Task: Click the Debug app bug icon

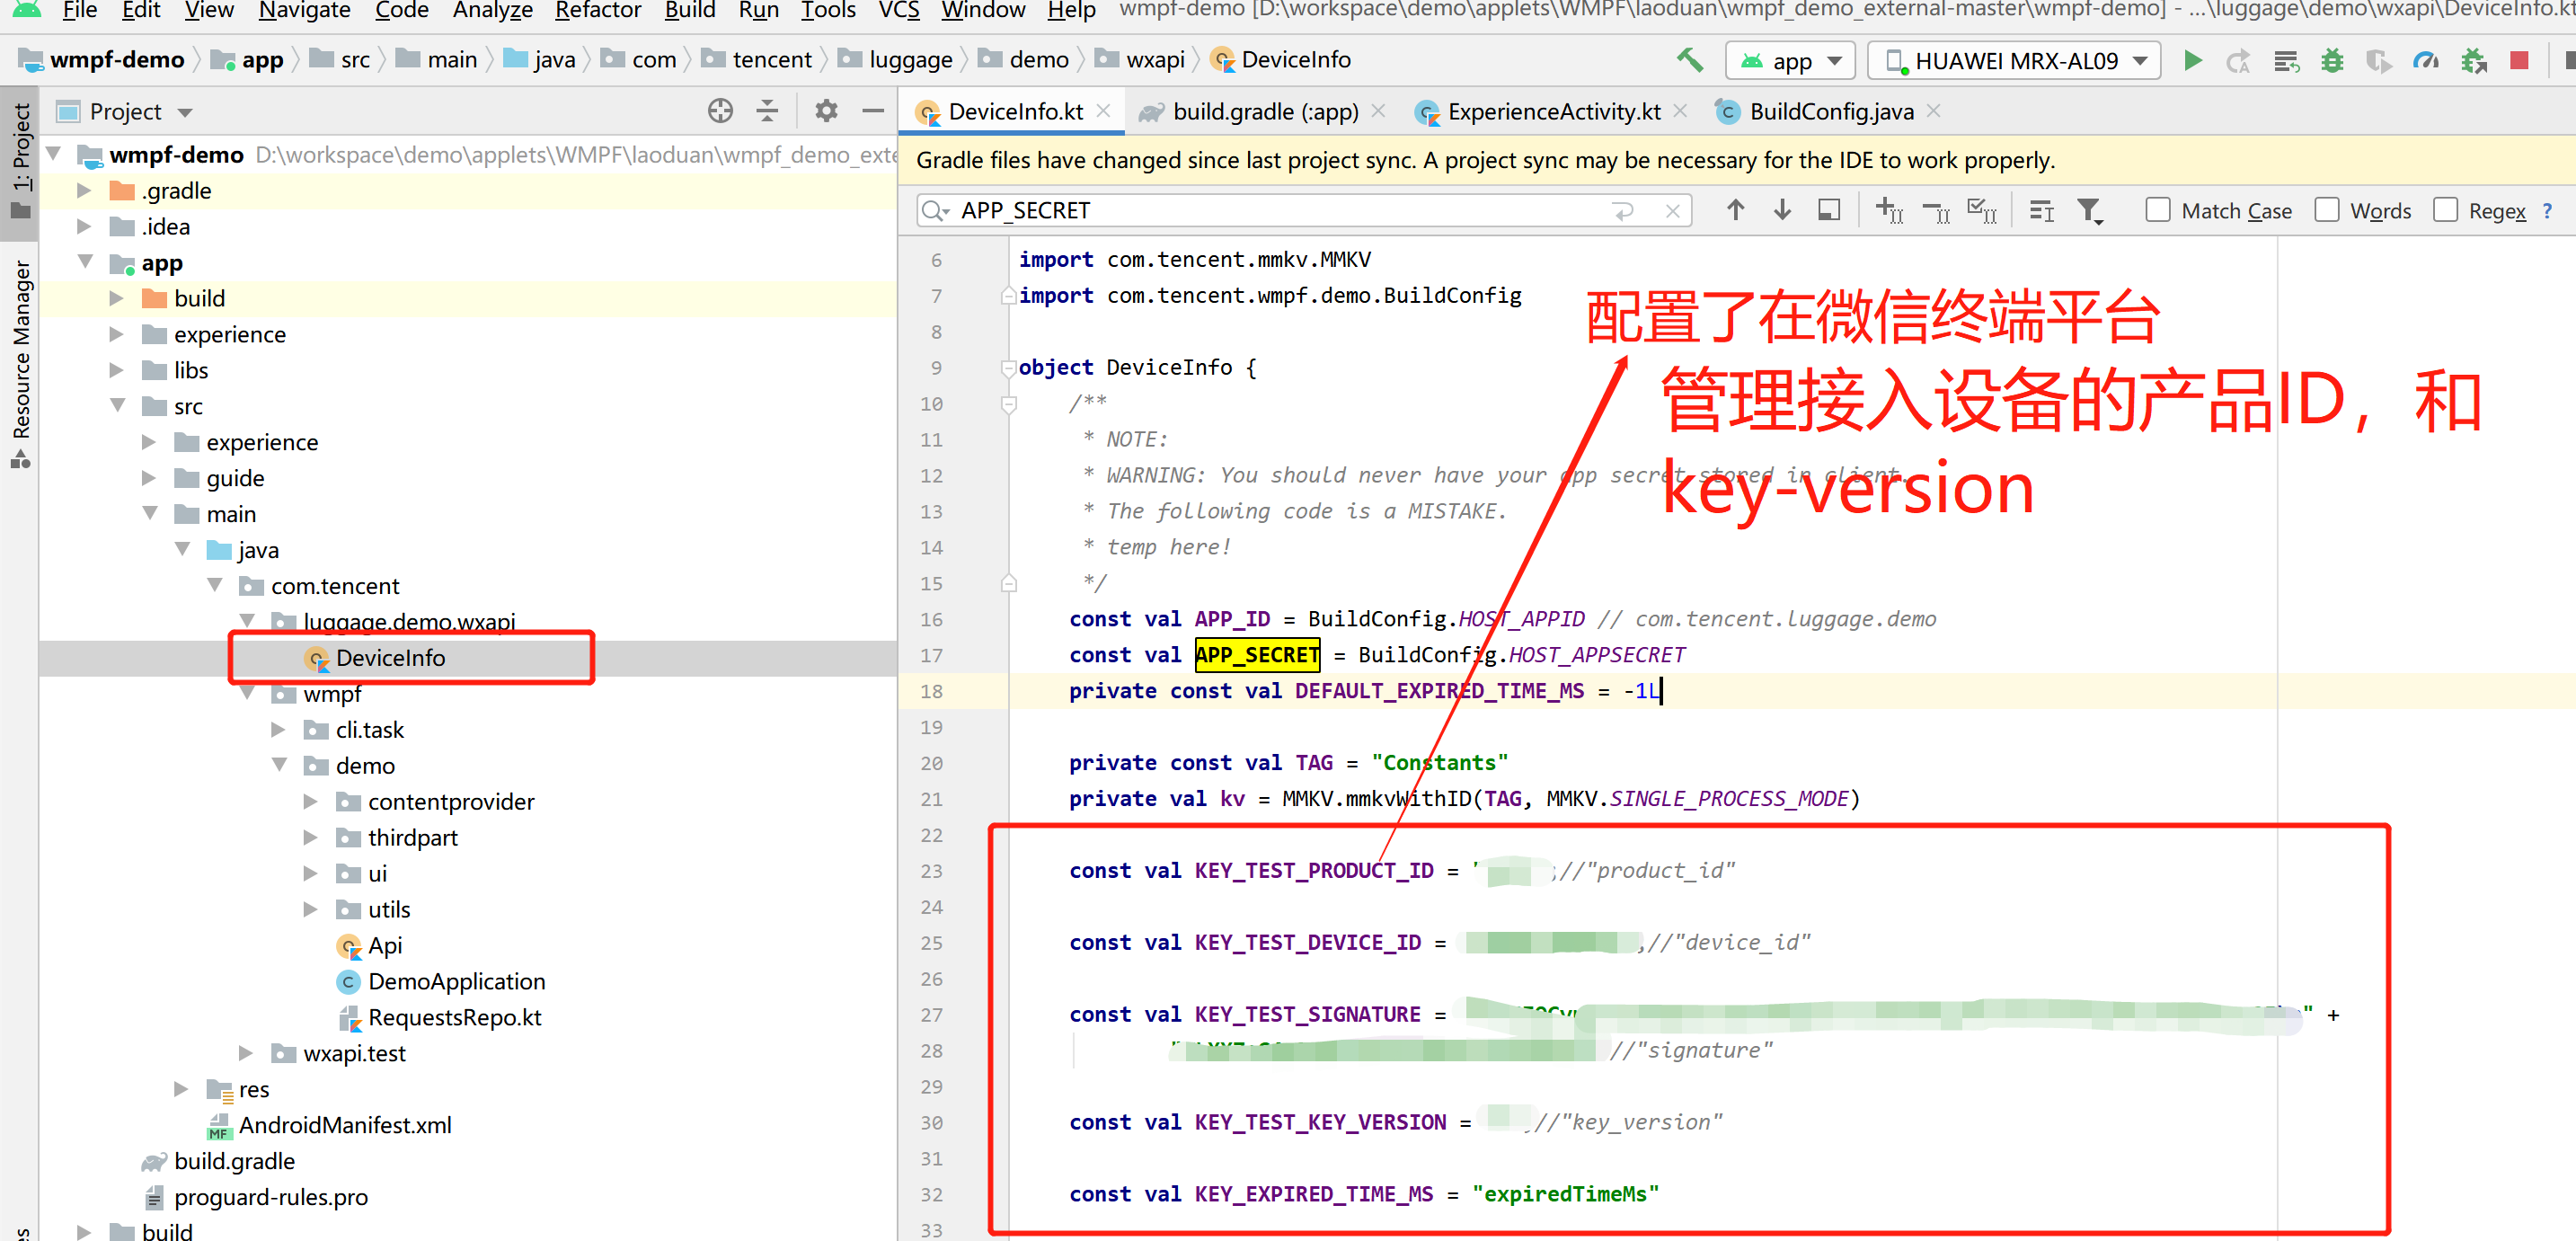Action: click(x=2332, y=61)
